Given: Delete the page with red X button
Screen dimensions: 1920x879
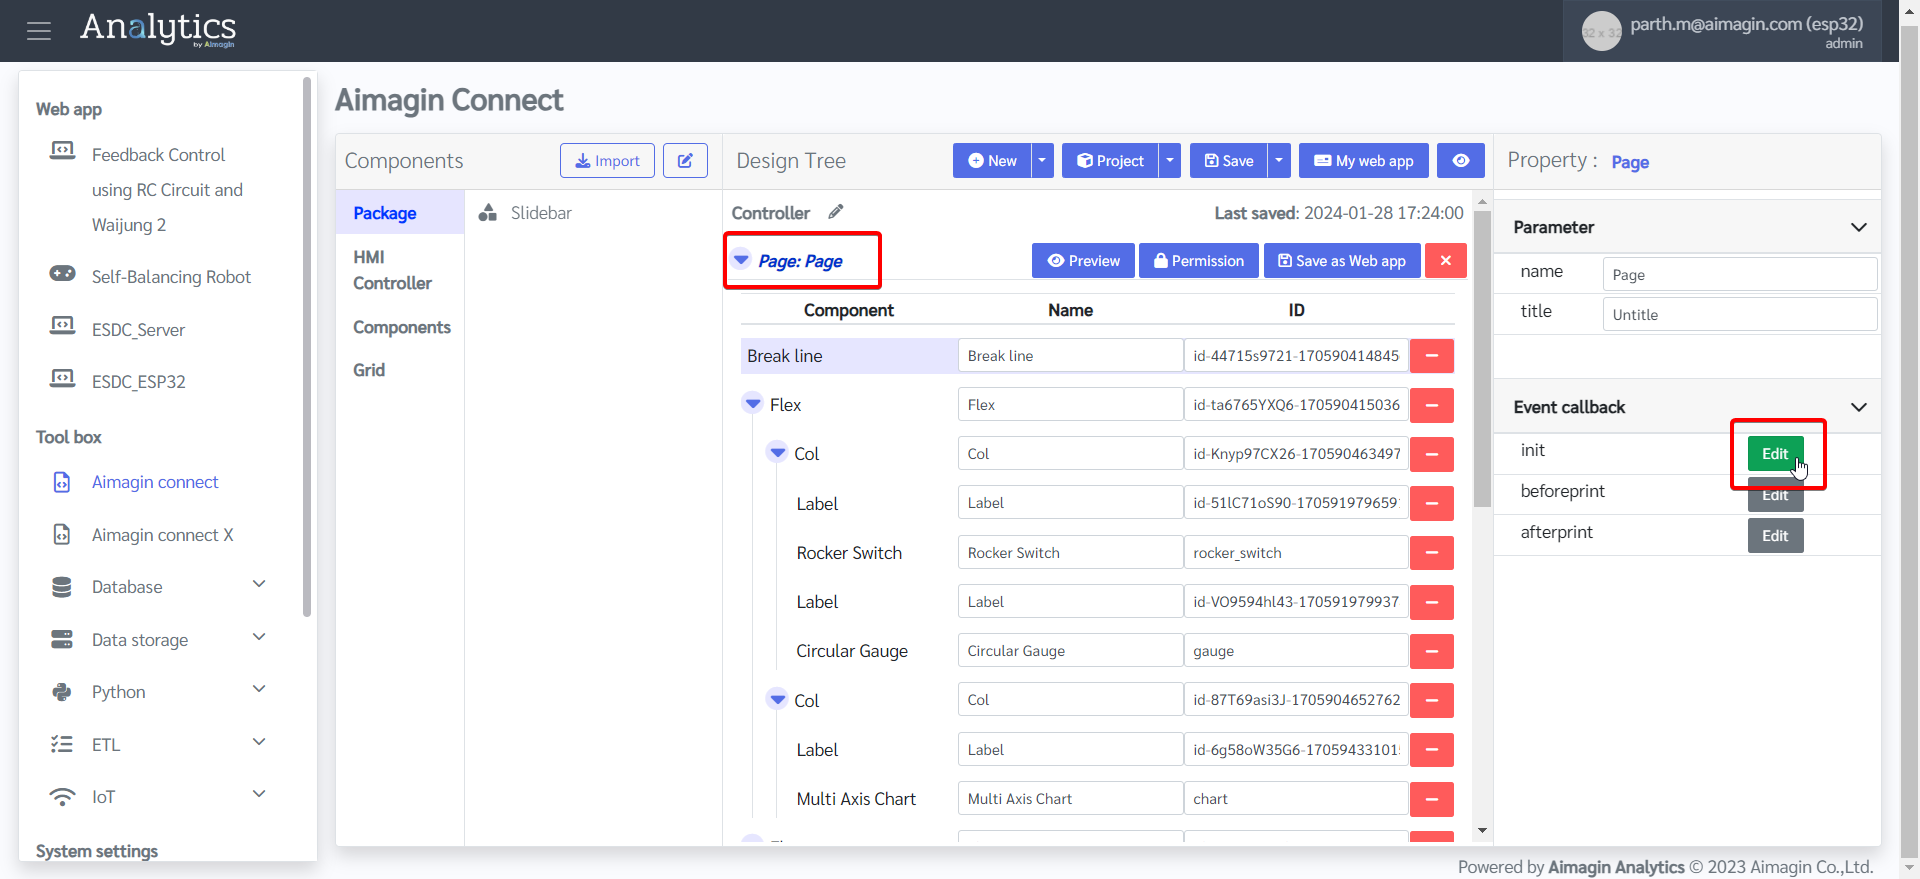Looking at the screenshot, I should click(x=1445, y=261).
